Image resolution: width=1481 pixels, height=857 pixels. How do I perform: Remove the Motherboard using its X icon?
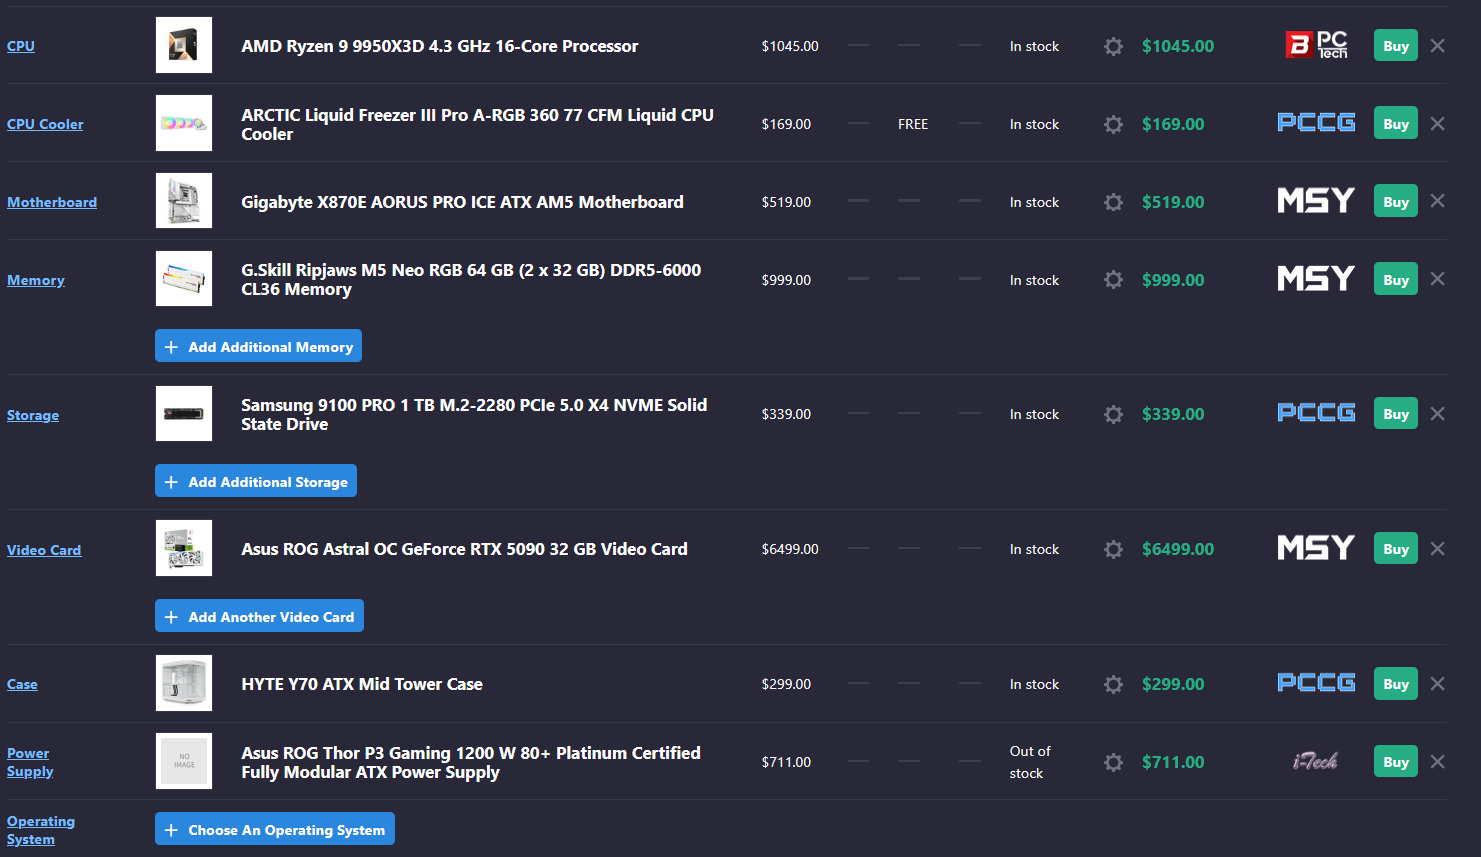[x=1437, y=201]
